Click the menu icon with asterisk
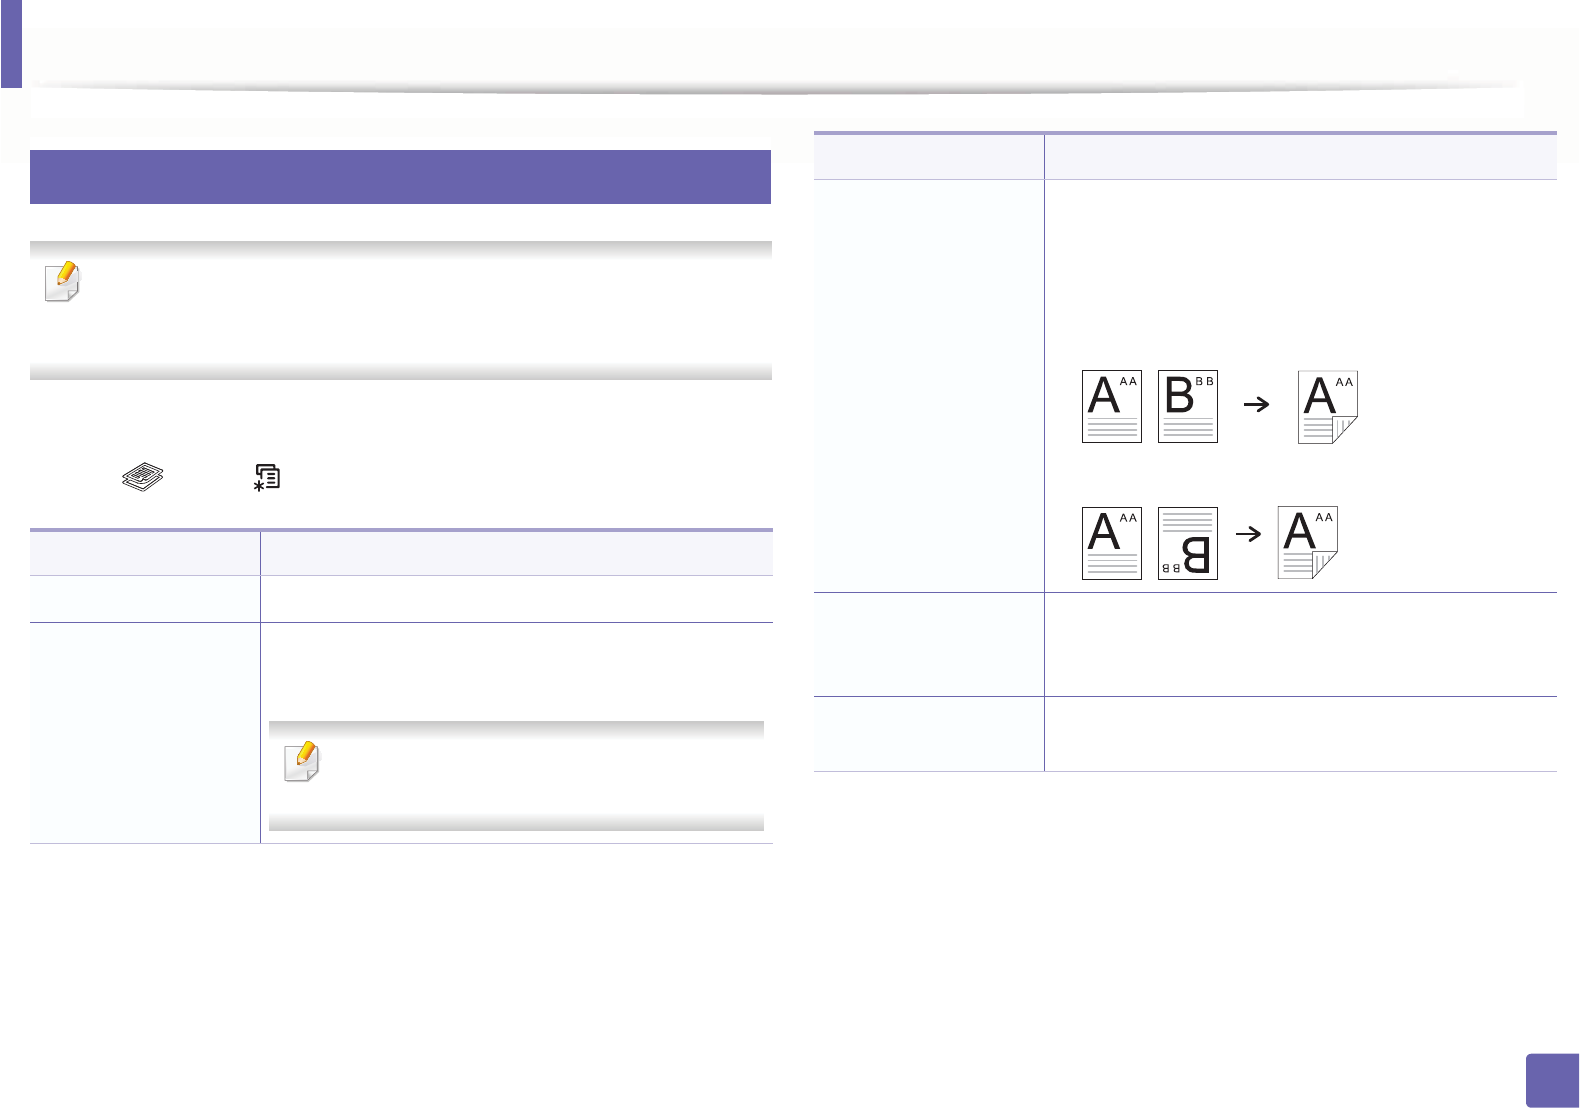 267,477
